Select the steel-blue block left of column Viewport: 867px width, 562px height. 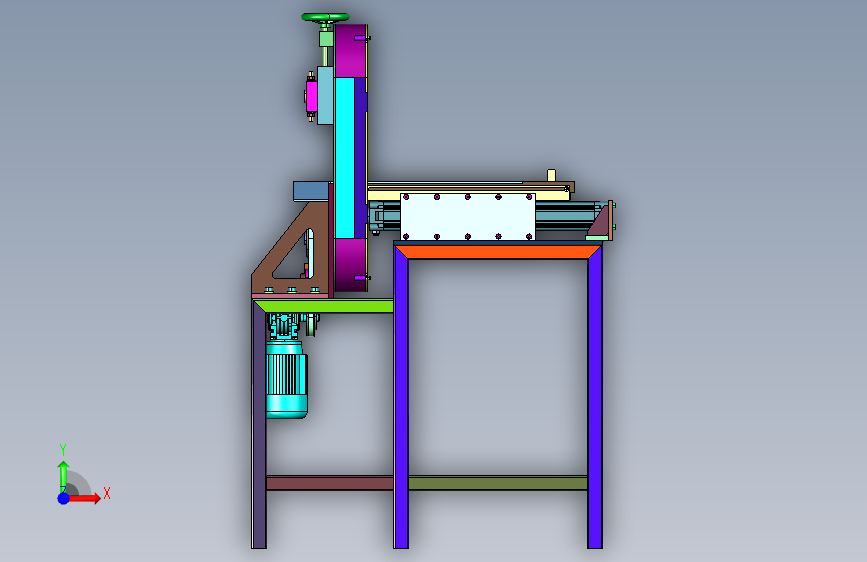311,191
